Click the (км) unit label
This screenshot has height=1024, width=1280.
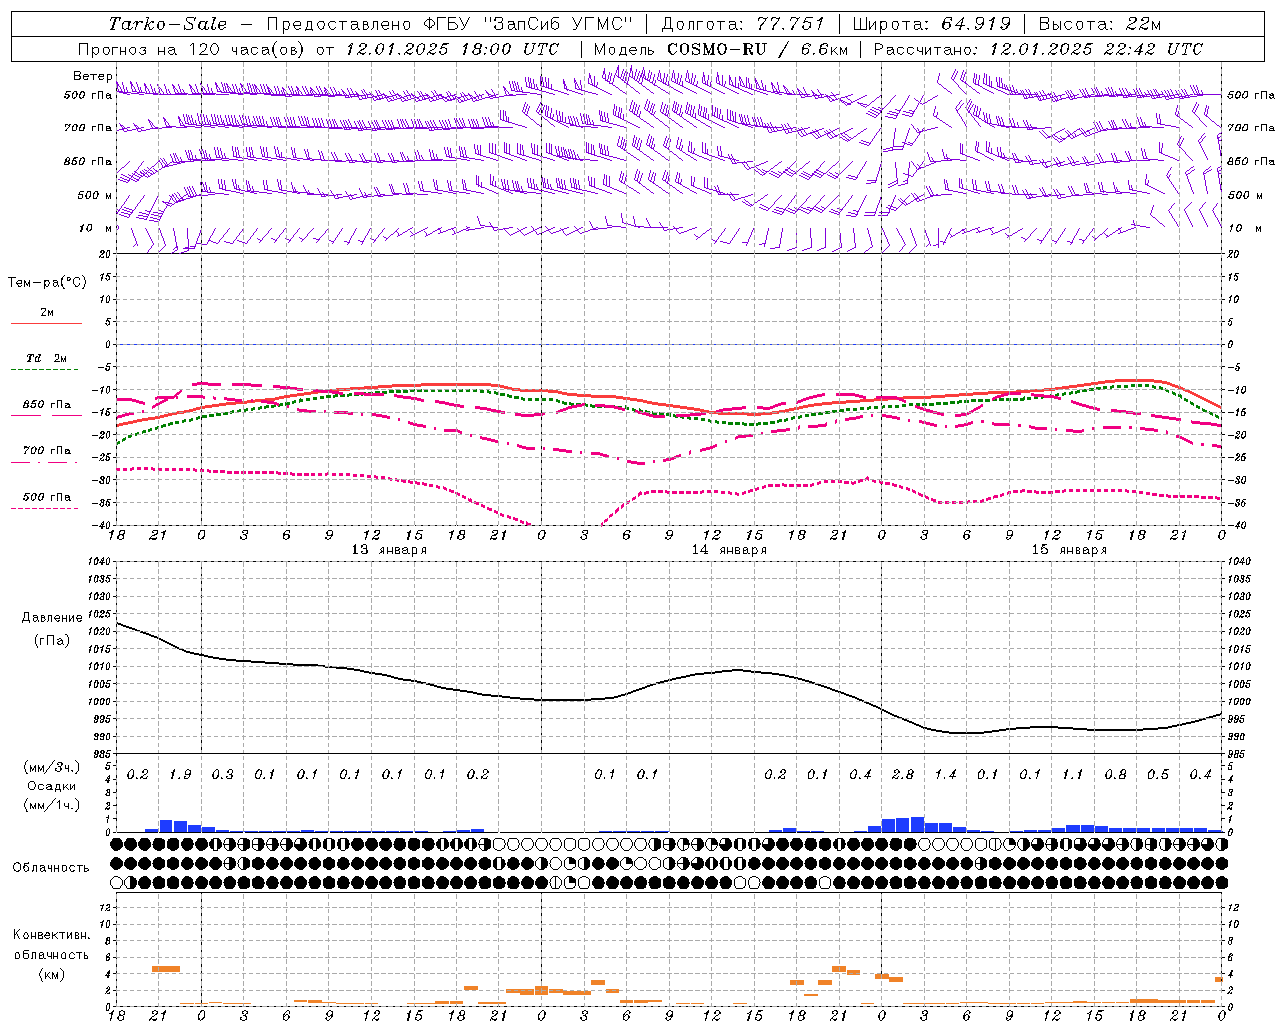click(51, 974)
